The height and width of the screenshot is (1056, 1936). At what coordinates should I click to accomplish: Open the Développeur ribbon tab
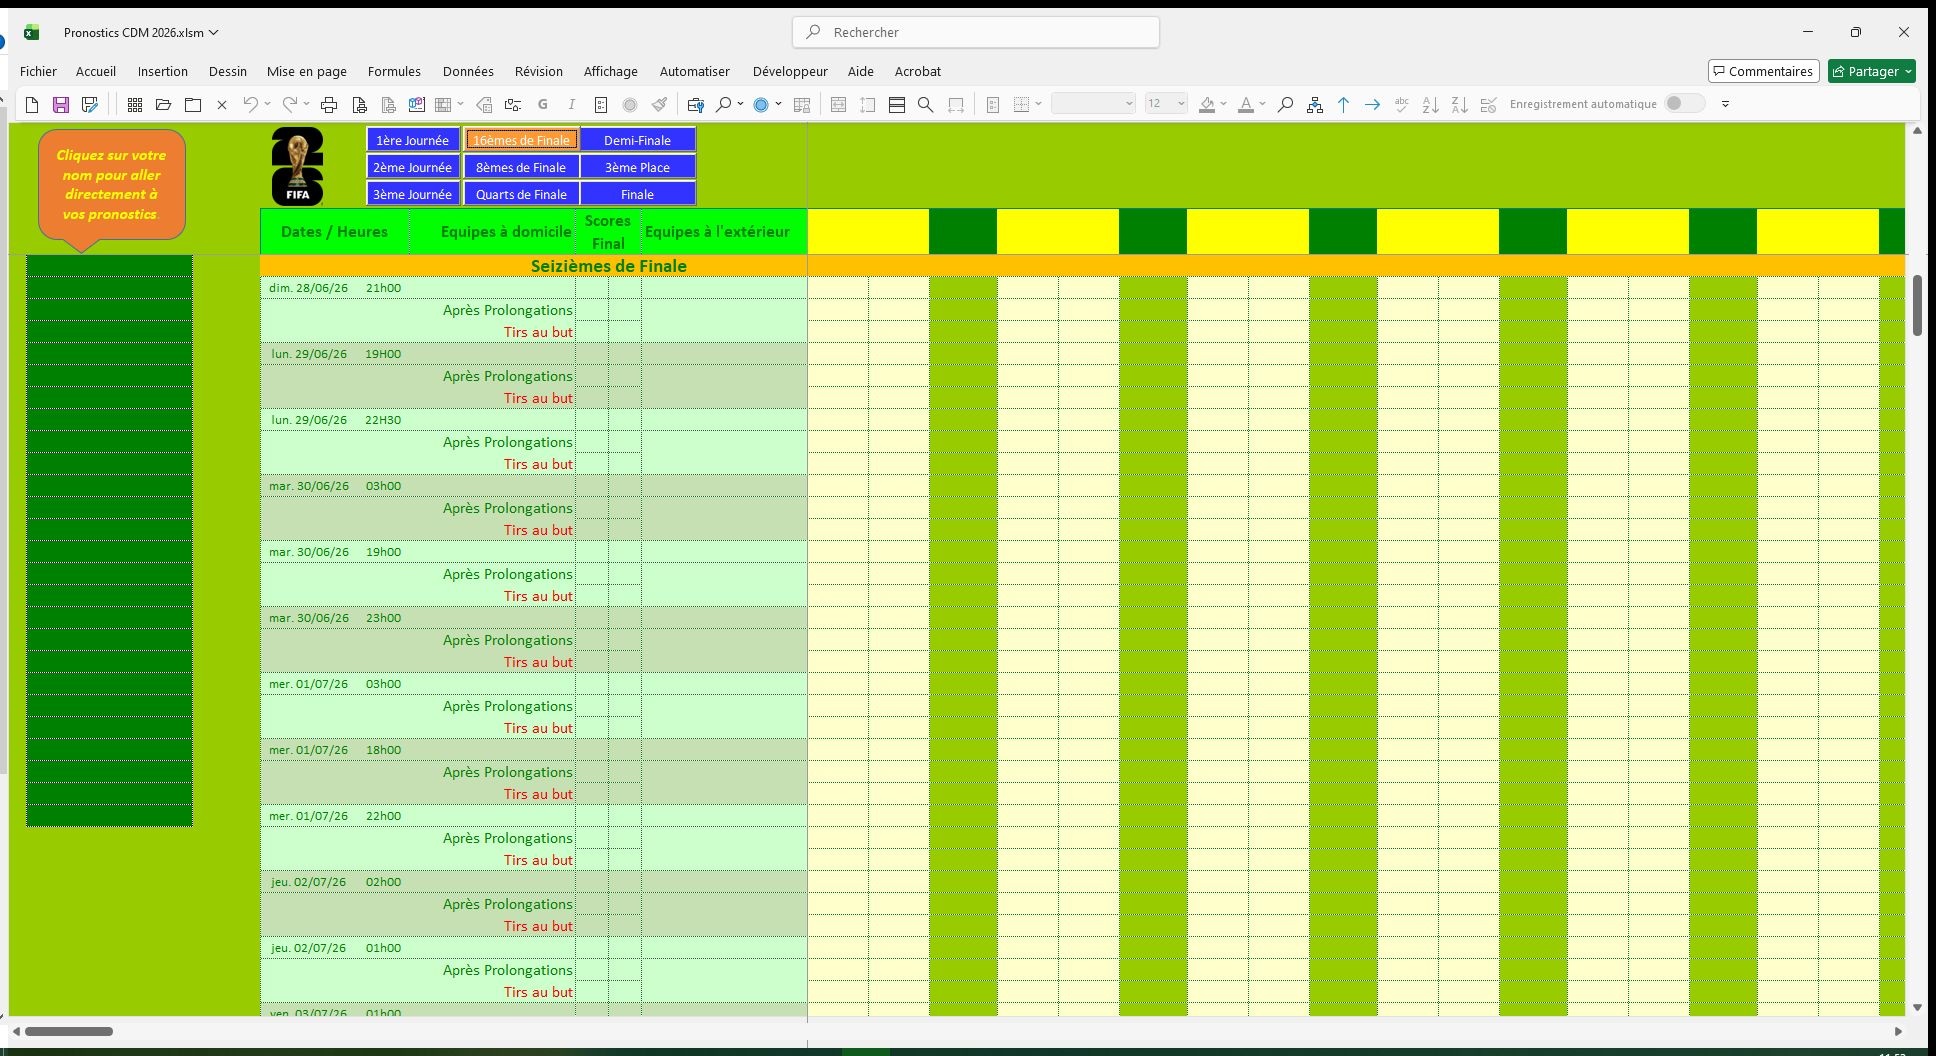[x=789, y=71]
